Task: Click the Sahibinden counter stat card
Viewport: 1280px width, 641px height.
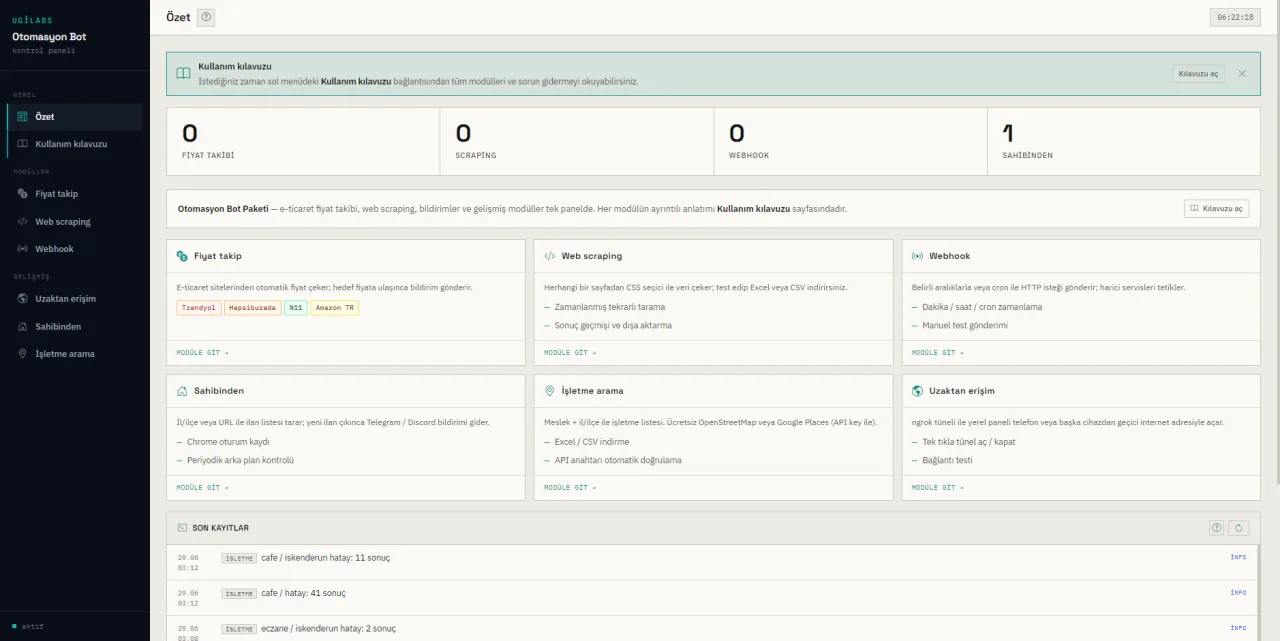Action: click(x=1123, y=142)
